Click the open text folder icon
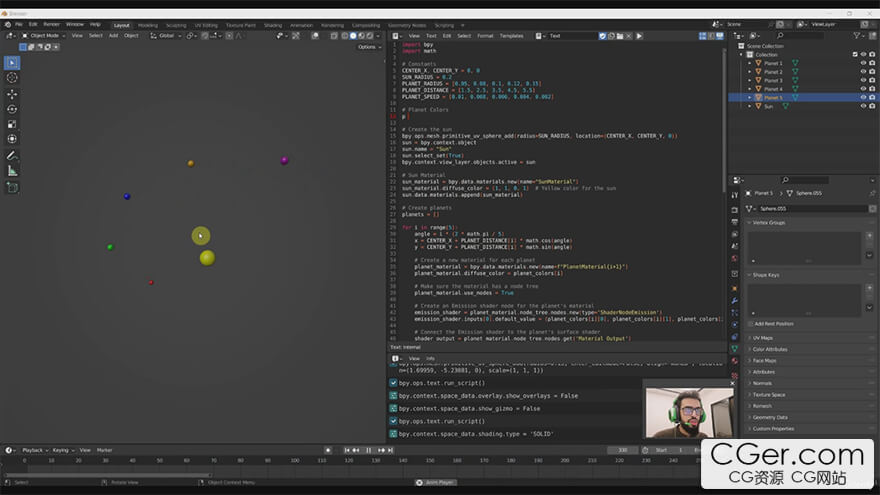 point(620,36)
